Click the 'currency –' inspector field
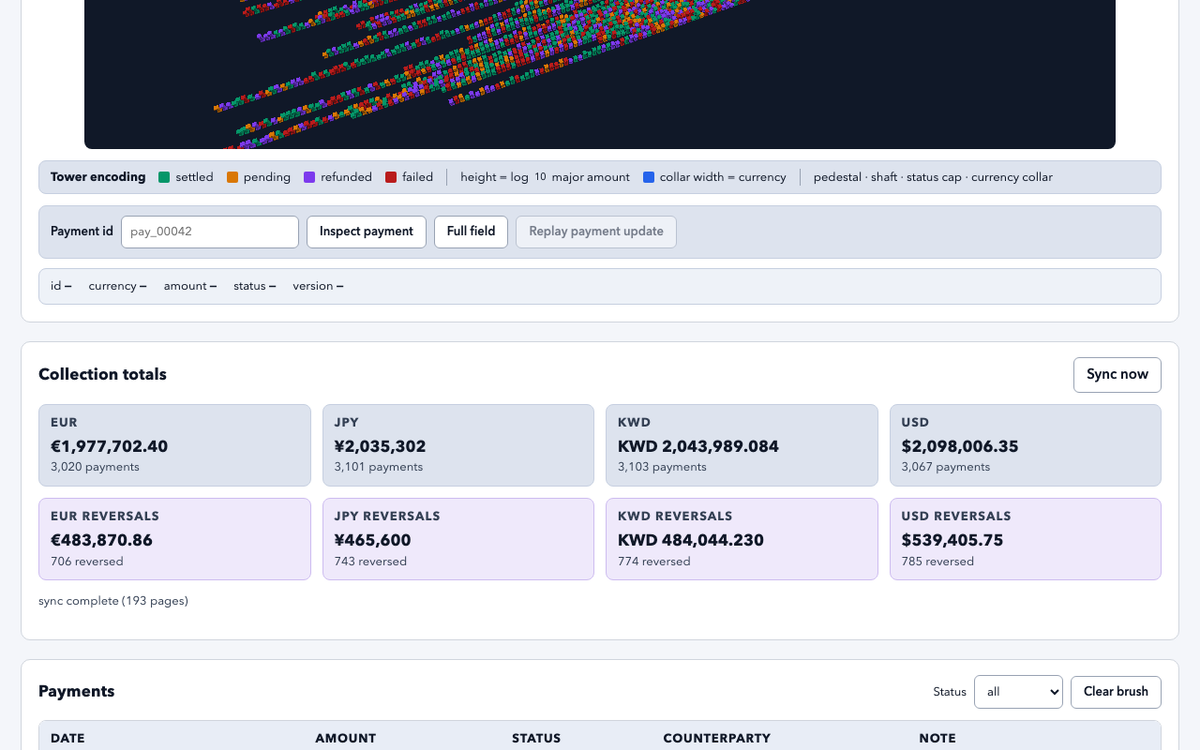 tap(118, 286)
